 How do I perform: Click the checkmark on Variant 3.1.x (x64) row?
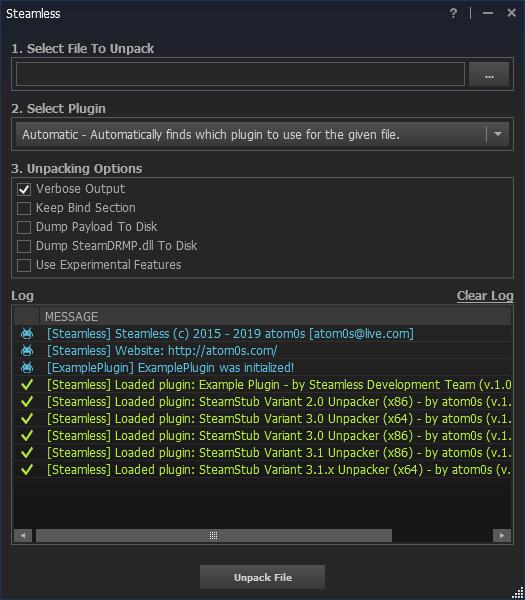(x=27, y=470)
